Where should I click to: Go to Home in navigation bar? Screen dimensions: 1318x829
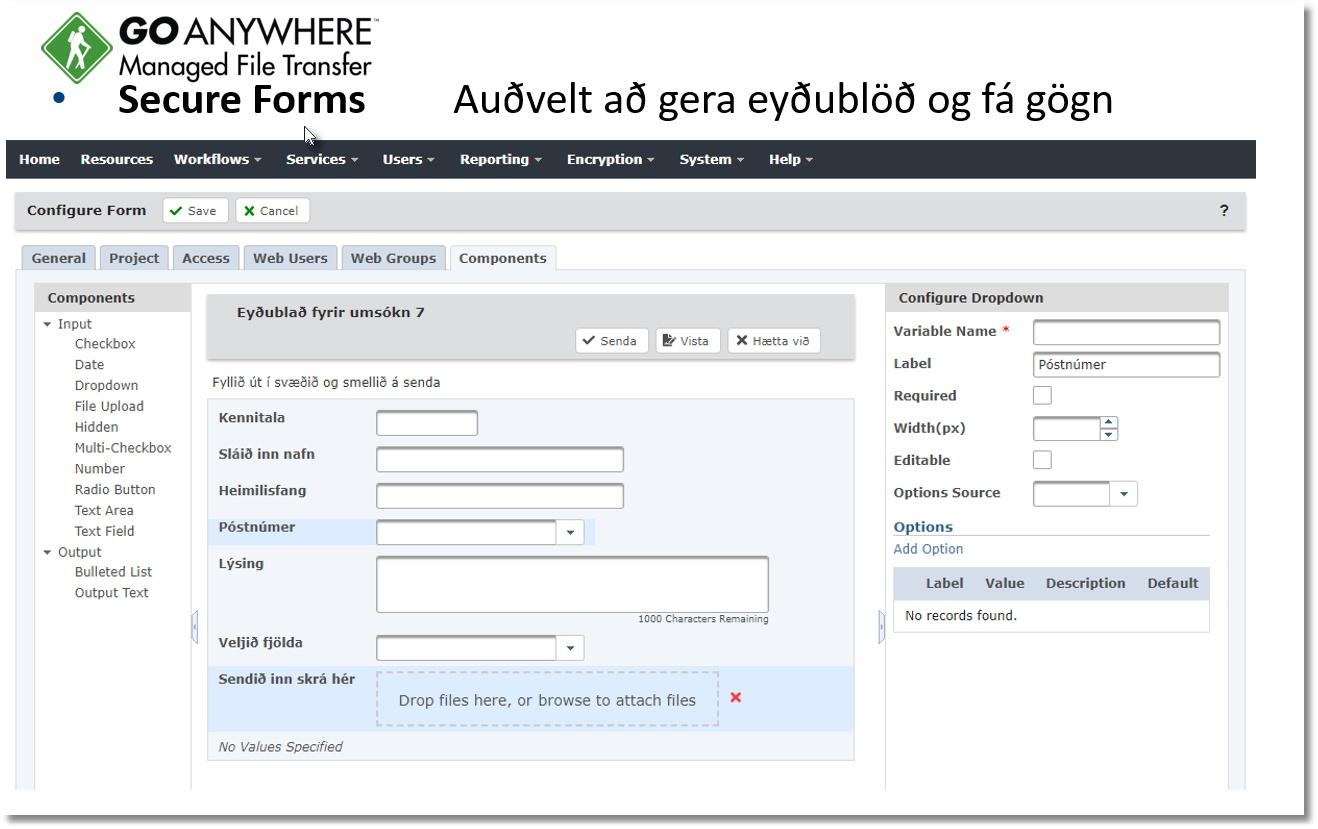[x=39, y=159]
